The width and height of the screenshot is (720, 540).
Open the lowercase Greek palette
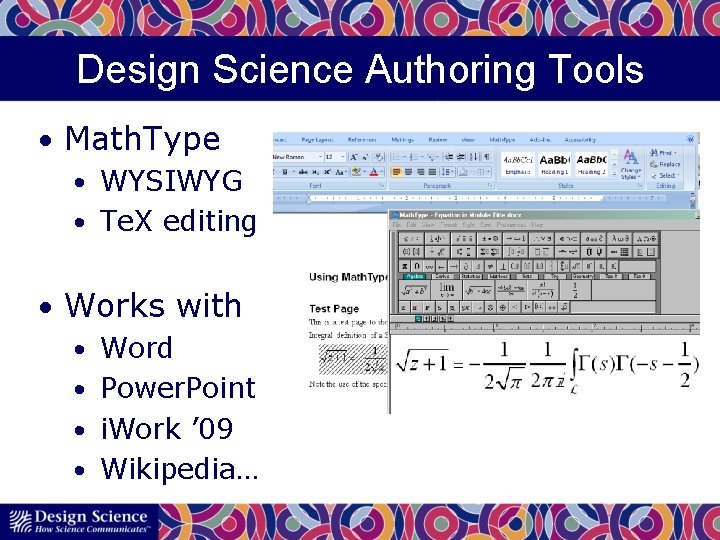click(619, 239)
